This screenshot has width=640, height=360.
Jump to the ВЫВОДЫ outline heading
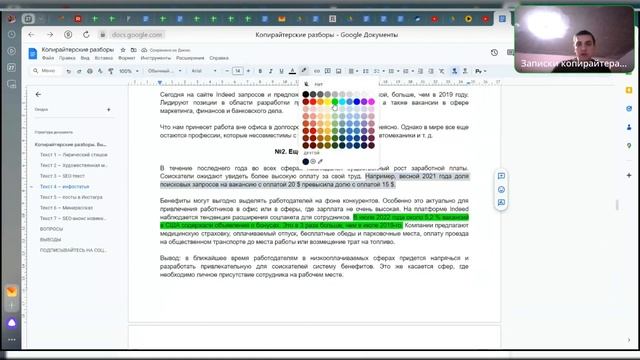click(x=51, y=240)
